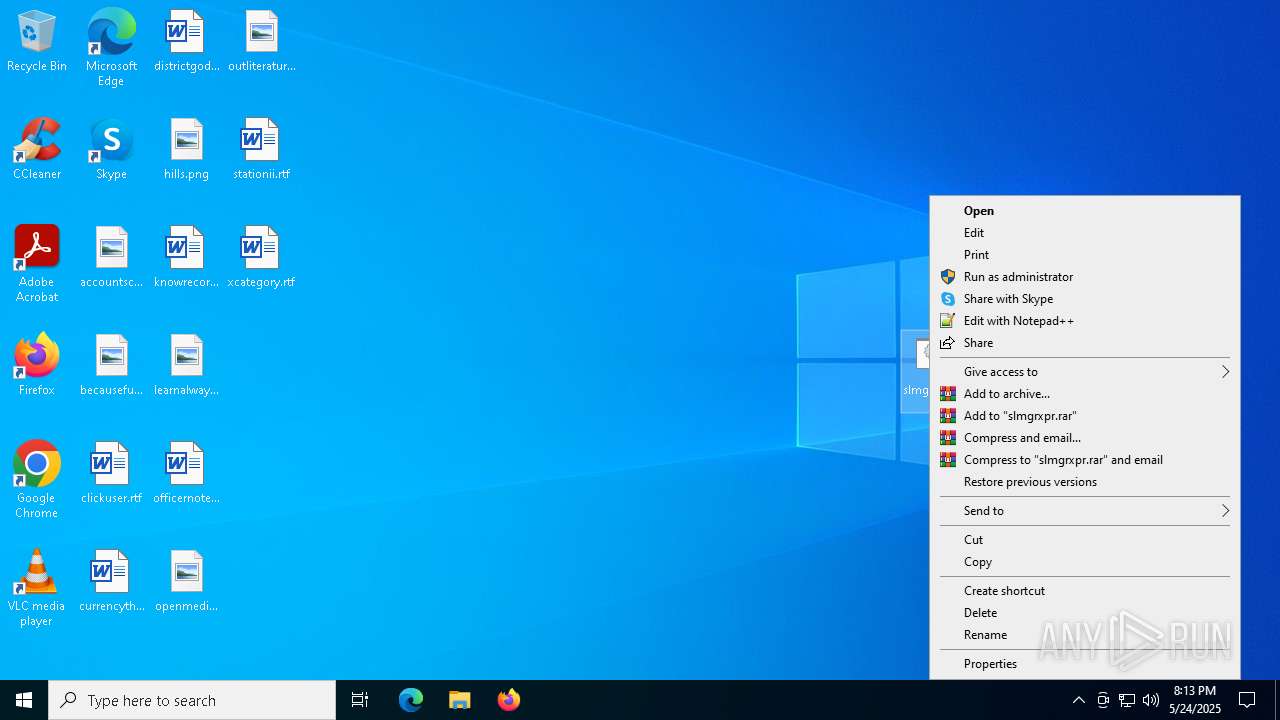The image size is (1280, 720).
Task: Select Create shortcut
Action: pyautogui.click(x=1085, y=591)
